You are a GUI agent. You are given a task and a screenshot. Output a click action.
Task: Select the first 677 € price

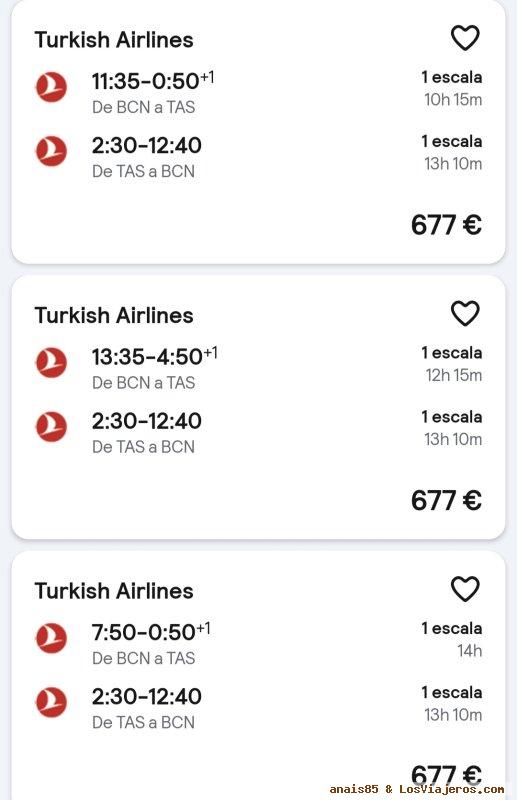(446, 225)
